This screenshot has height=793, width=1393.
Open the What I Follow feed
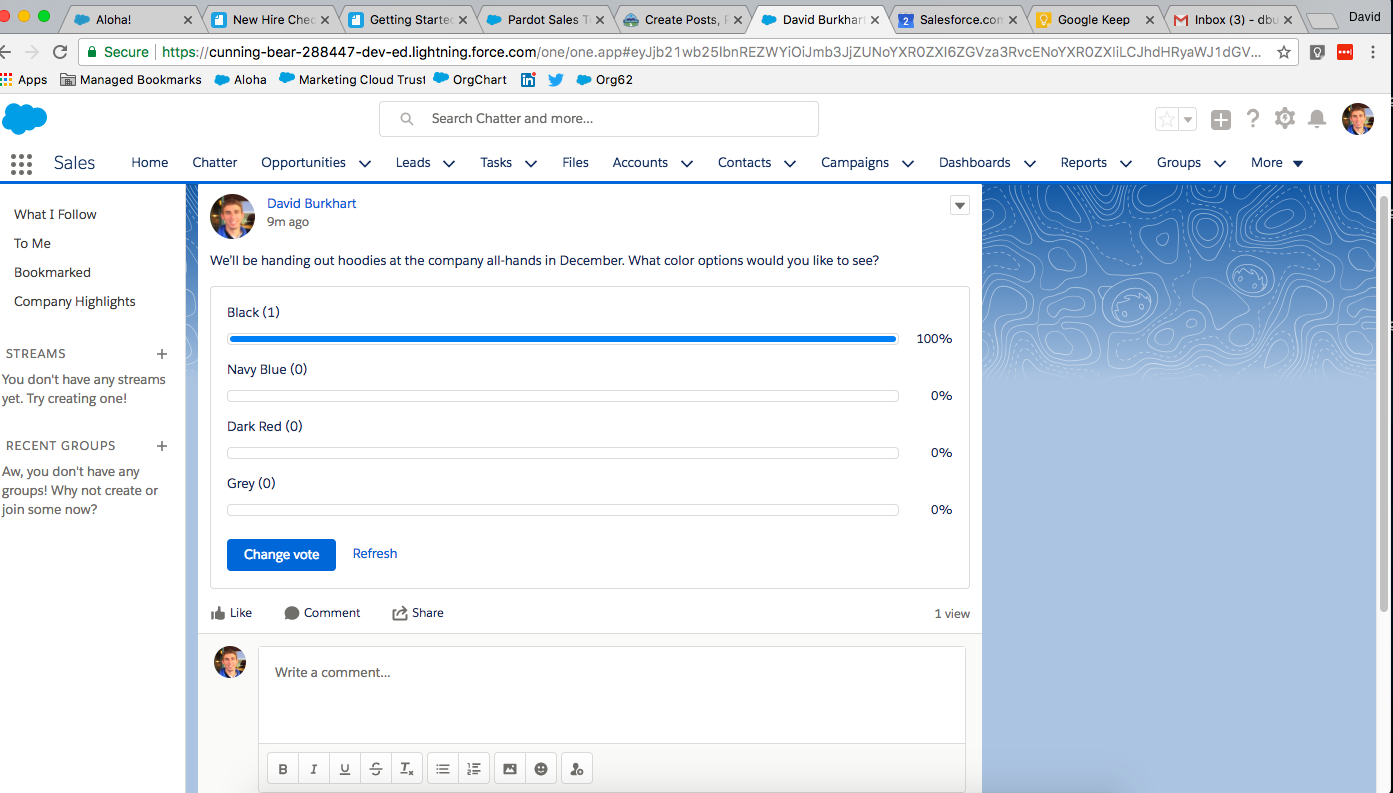click(55, 215)
